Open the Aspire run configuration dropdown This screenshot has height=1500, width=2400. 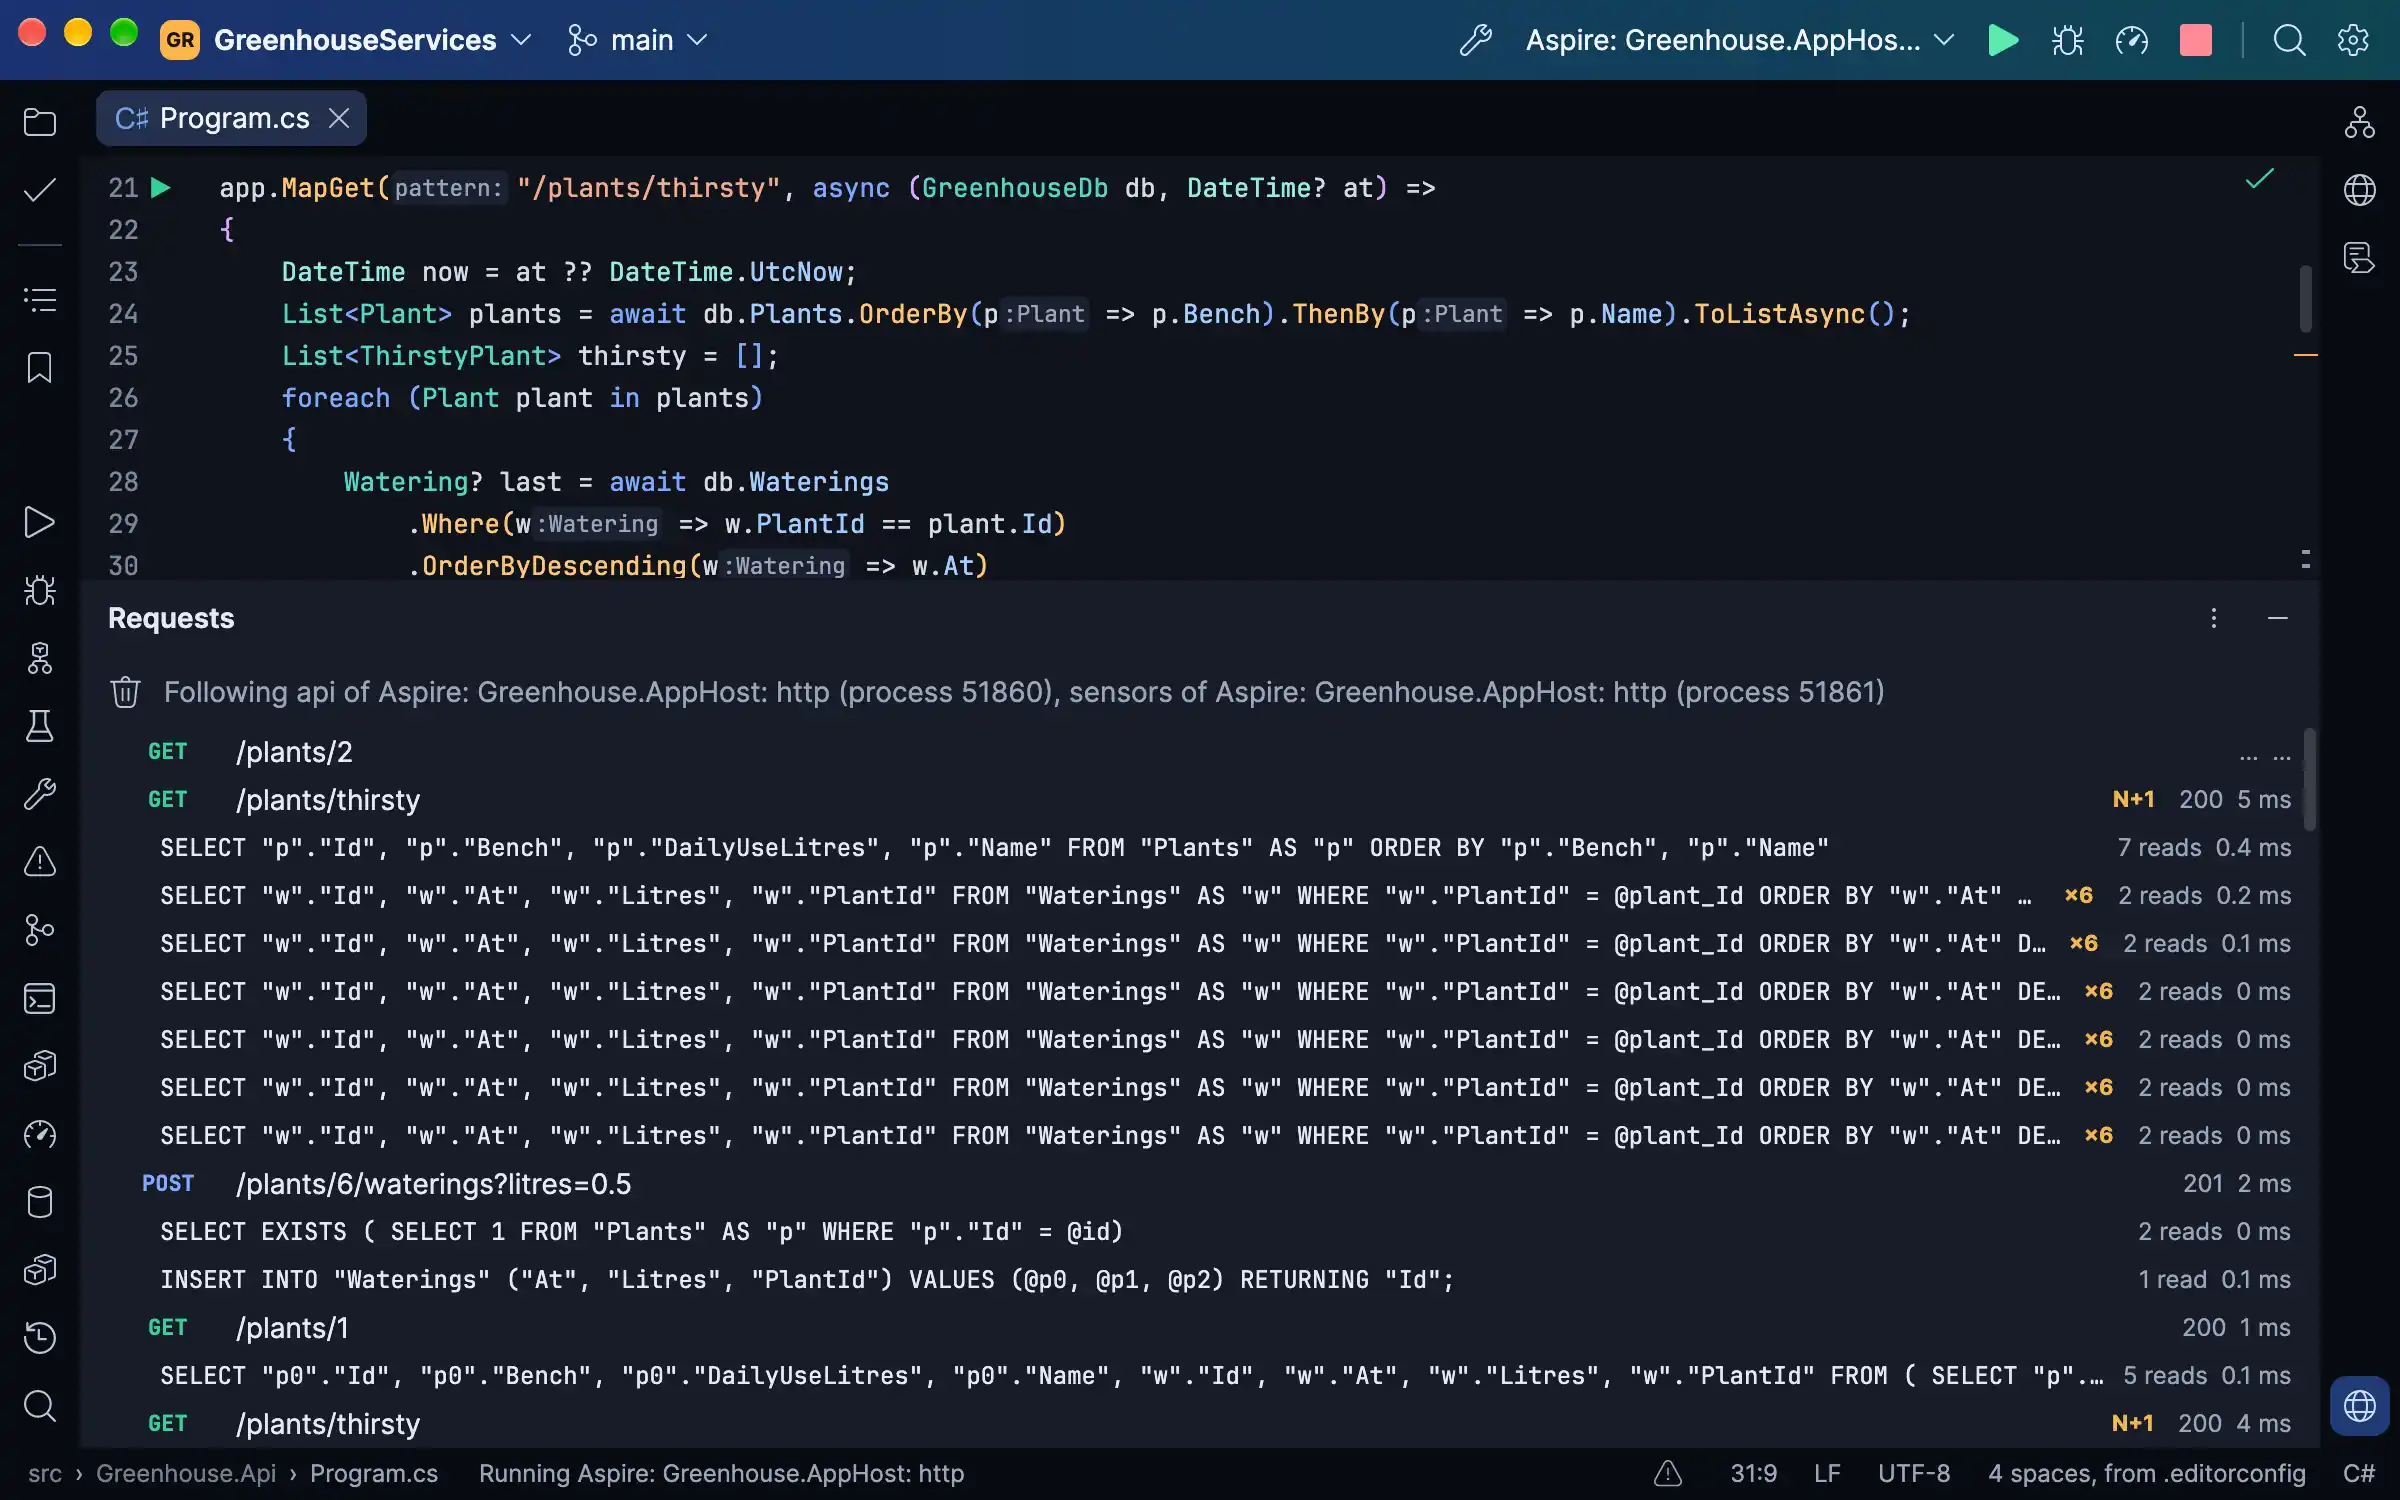tap(1740, 40)
